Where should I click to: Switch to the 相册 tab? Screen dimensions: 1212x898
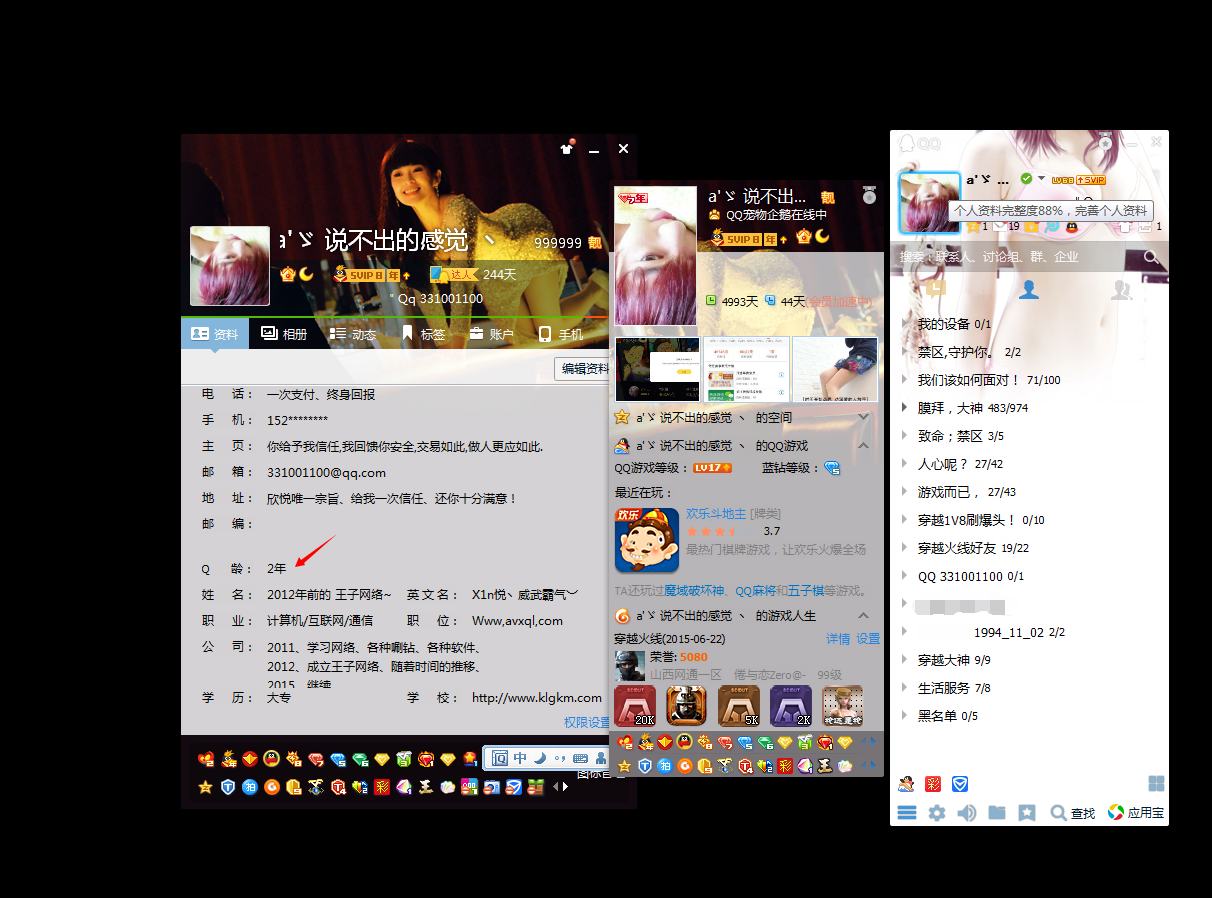283,334
